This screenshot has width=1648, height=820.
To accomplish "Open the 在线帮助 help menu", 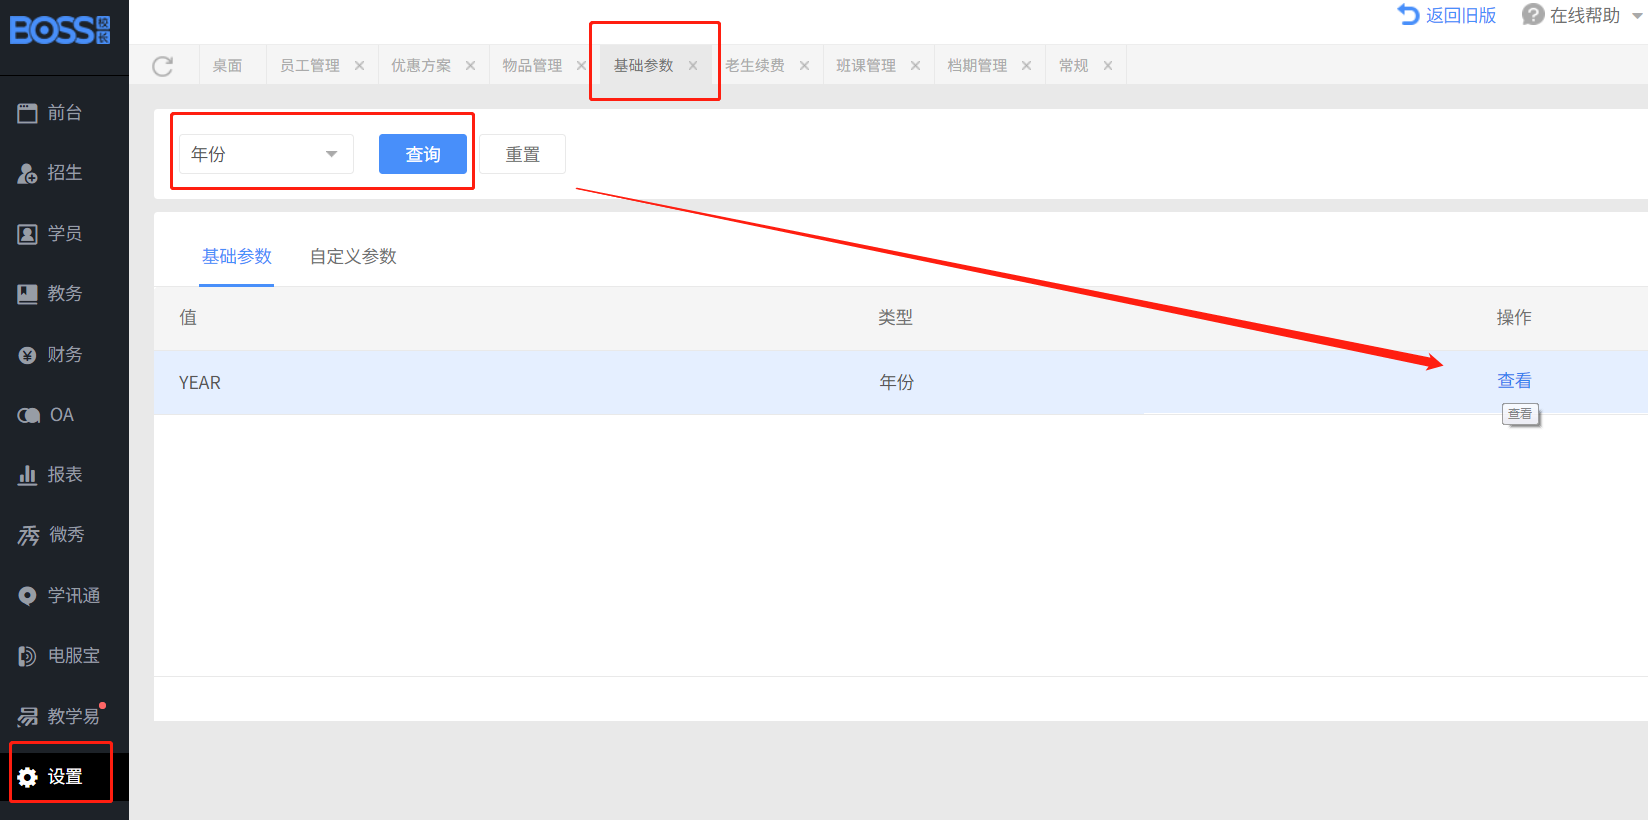I will pyautogui.click(x=1582, y=15).
